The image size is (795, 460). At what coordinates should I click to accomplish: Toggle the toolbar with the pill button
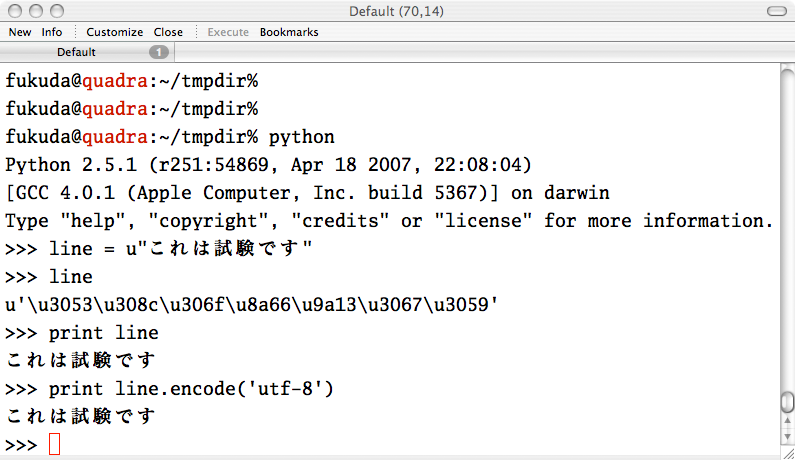[x=776, y=11]
